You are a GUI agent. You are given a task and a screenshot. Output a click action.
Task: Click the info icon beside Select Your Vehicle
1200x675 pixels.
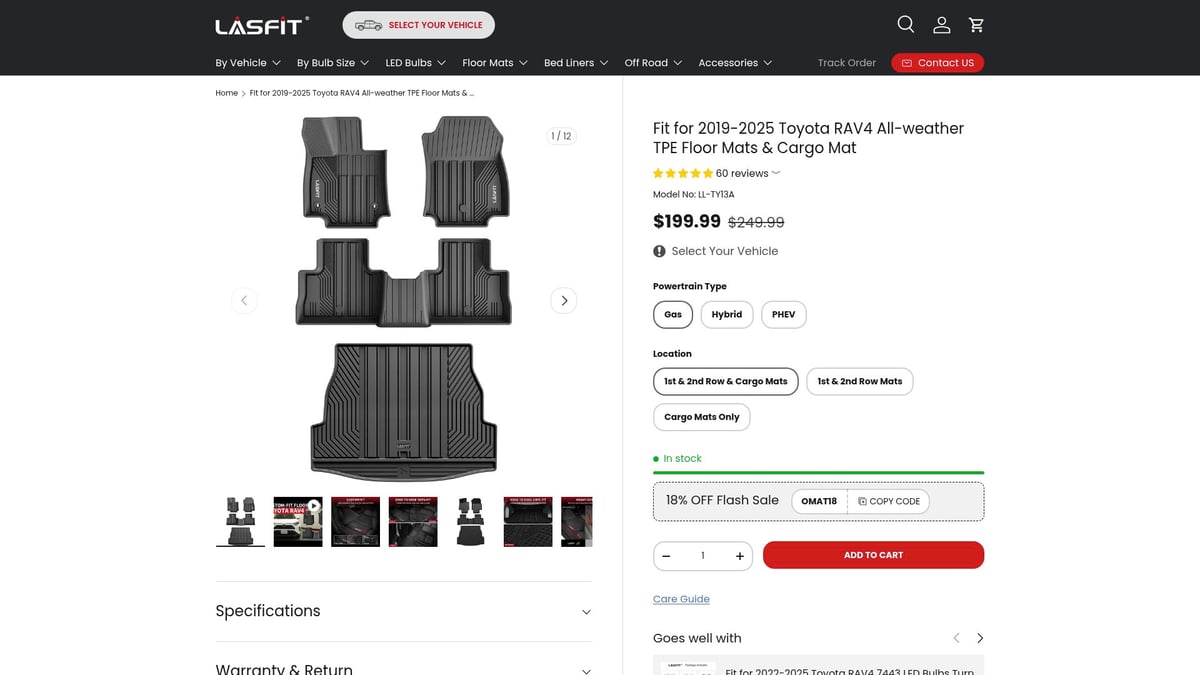pyautogui.click(x=656, y=251)
